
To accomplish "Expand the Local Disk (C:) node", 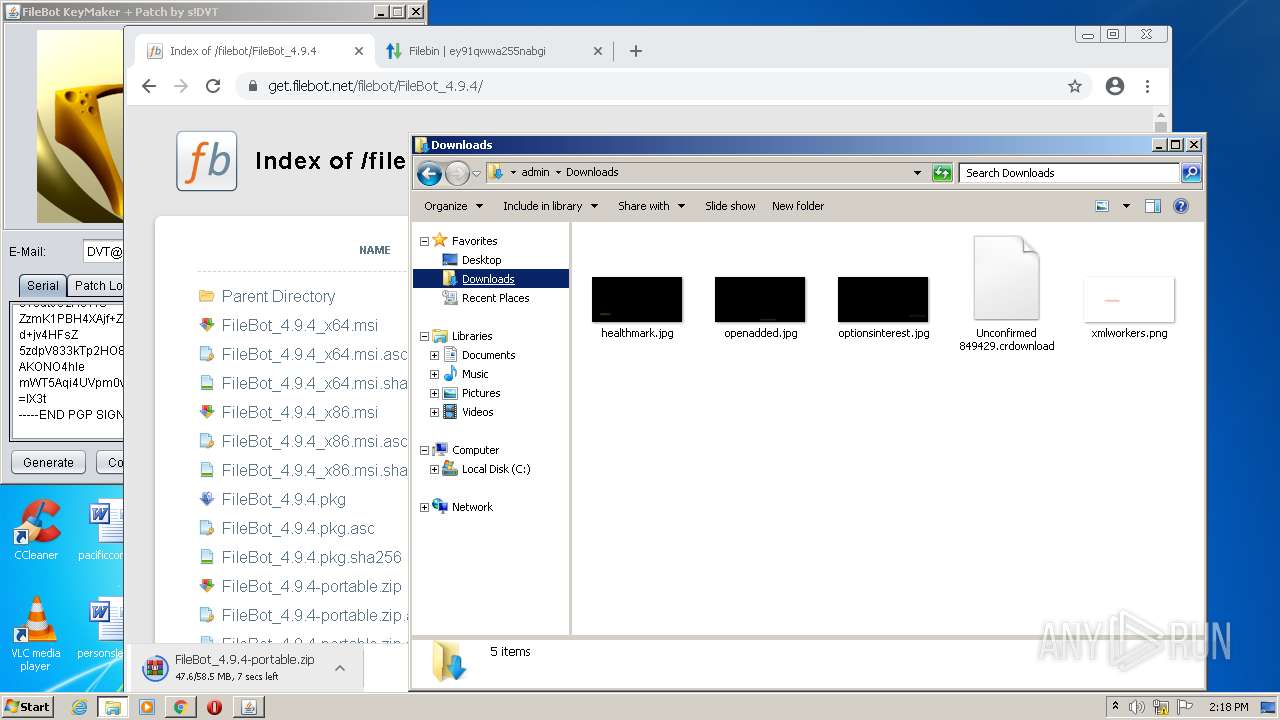I will [434, 469].
